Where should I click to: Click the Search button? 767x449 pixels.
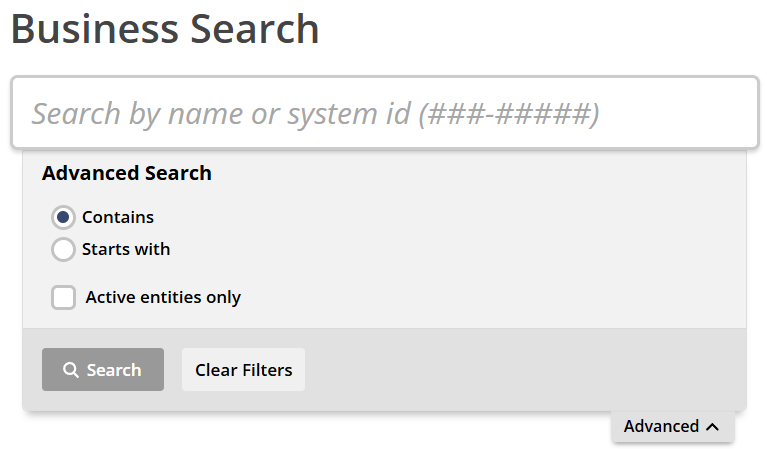tap(103, 369)
